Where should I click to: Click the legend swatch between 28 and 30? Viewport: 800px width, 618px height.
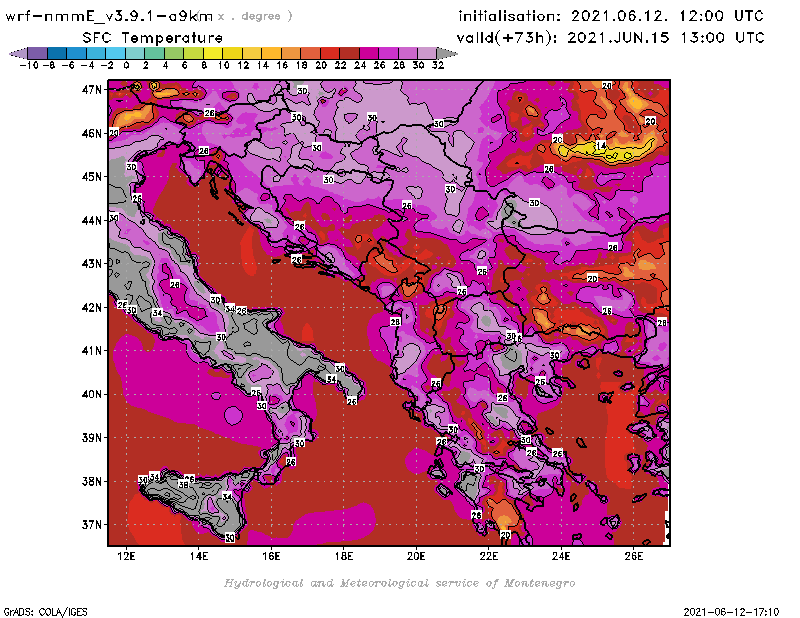point(407,53)
